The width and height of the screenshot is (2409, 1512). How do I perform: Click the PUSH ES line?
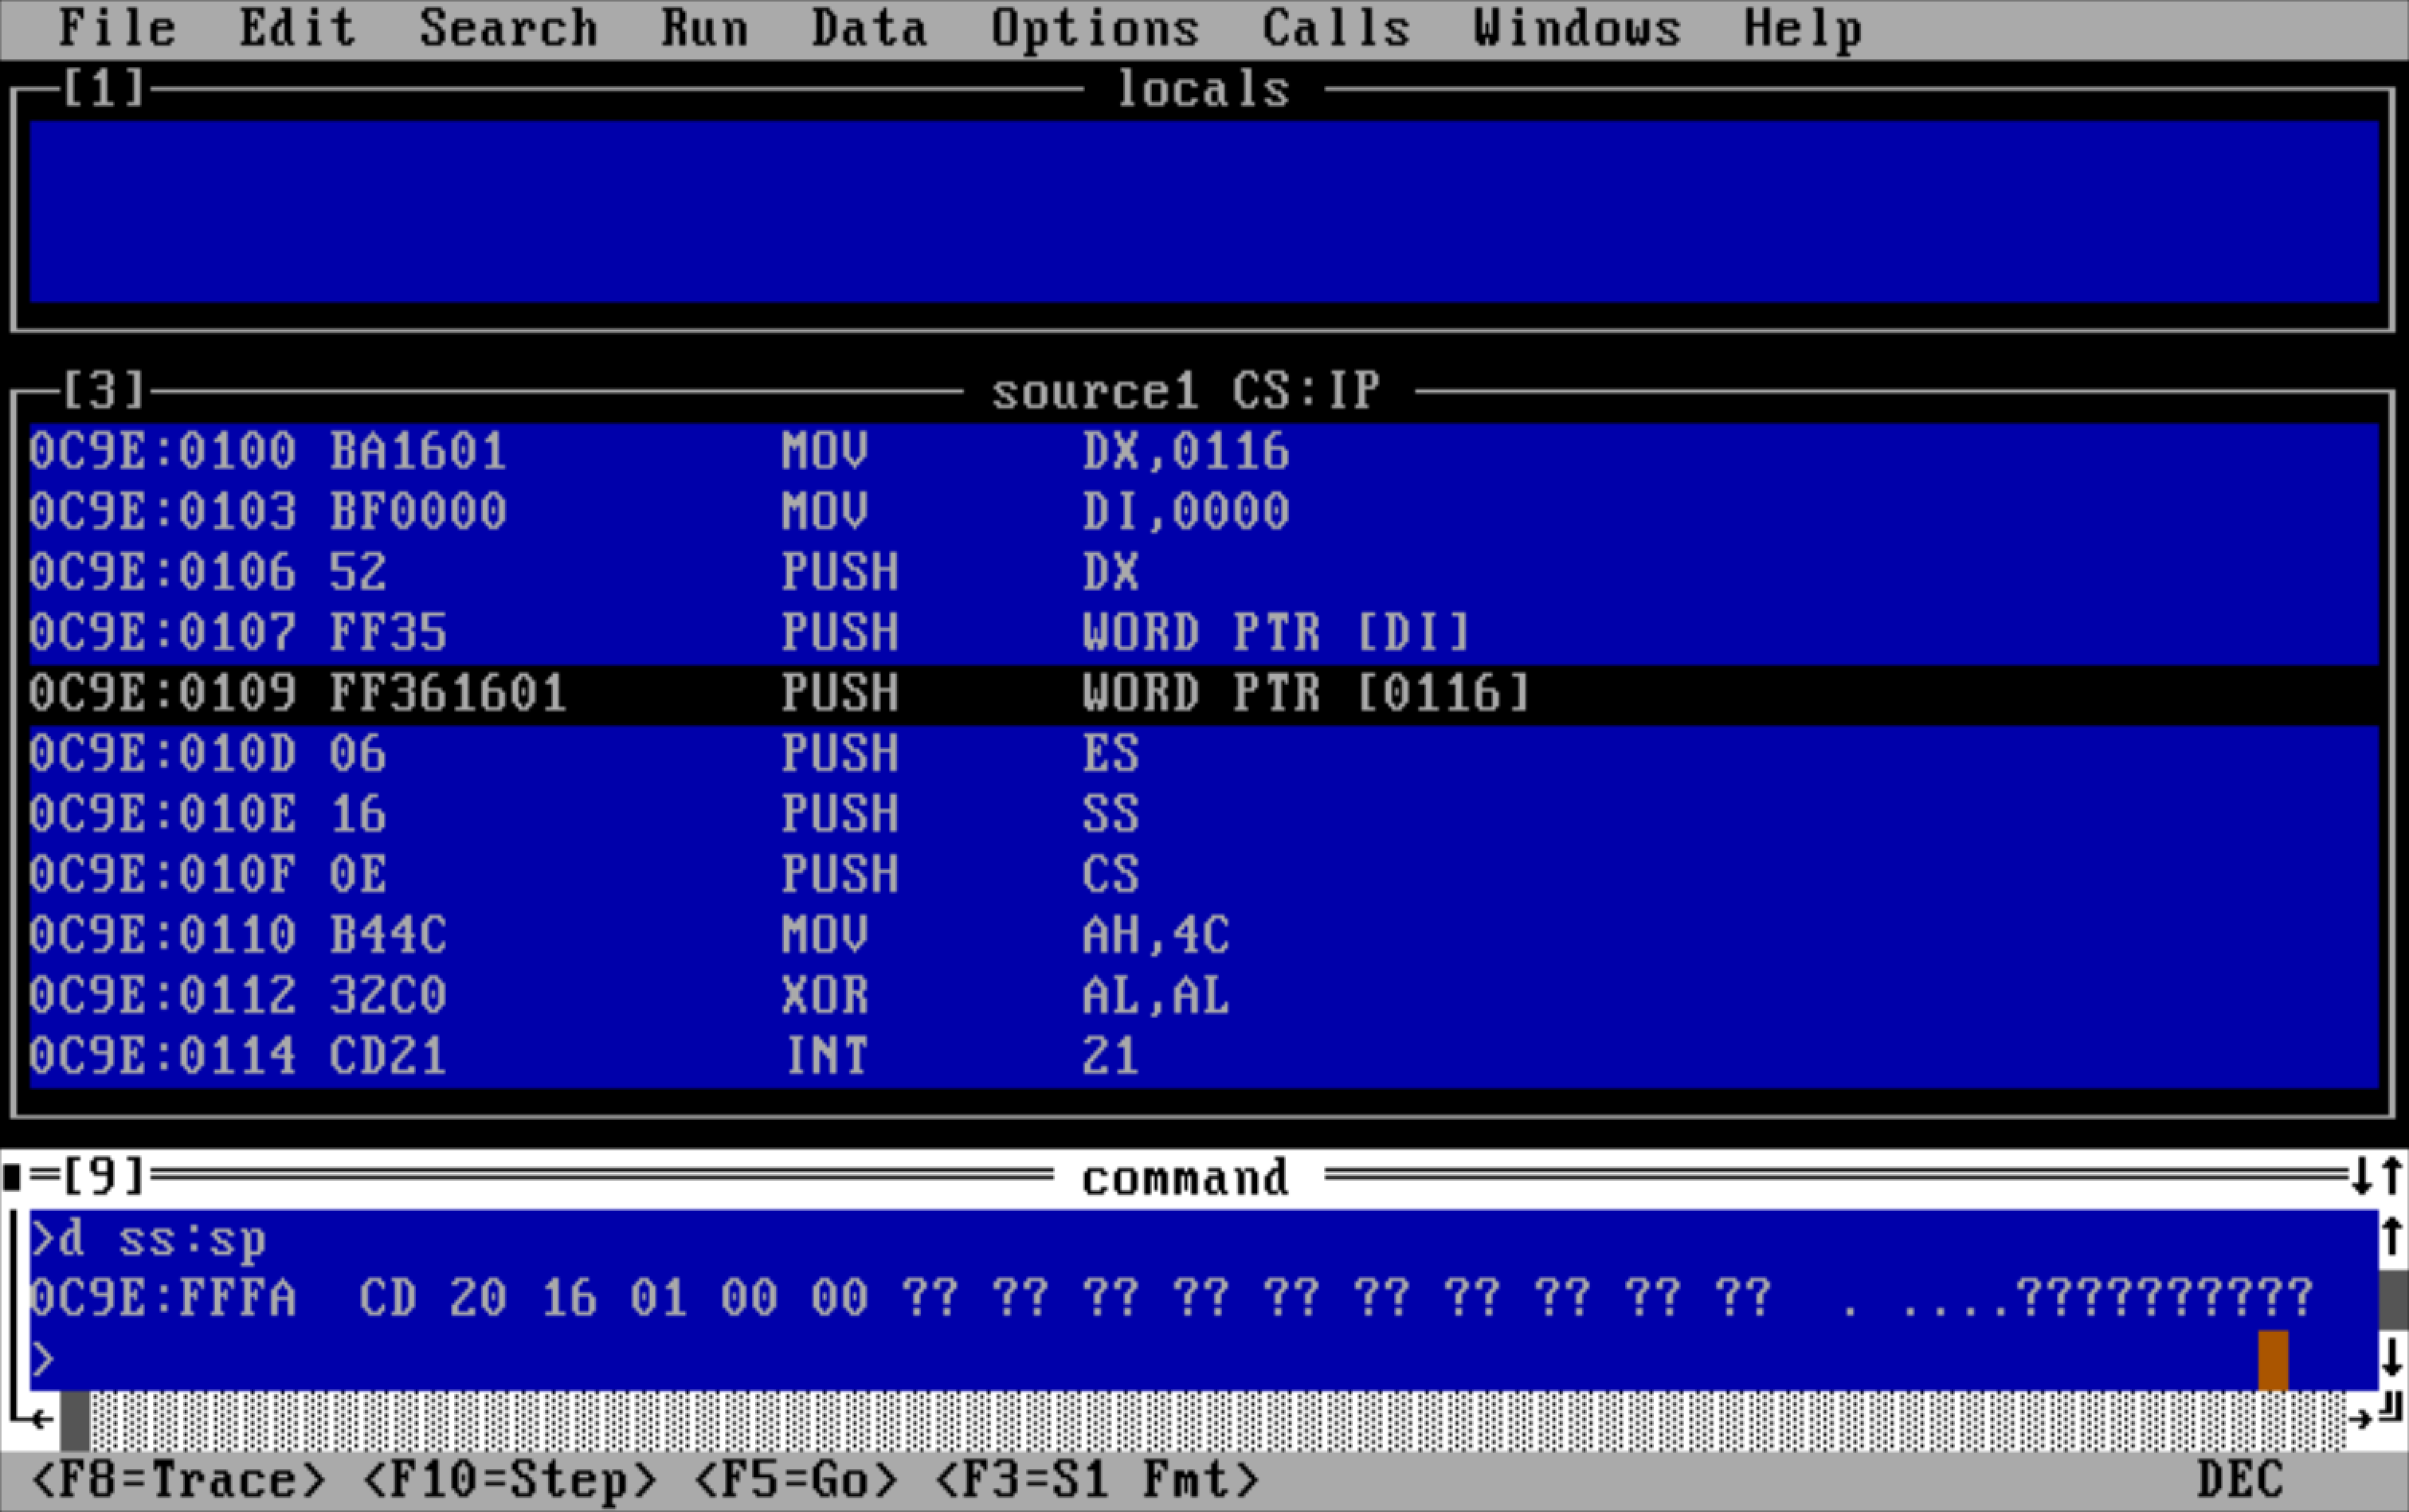[x=1204, y=754]
